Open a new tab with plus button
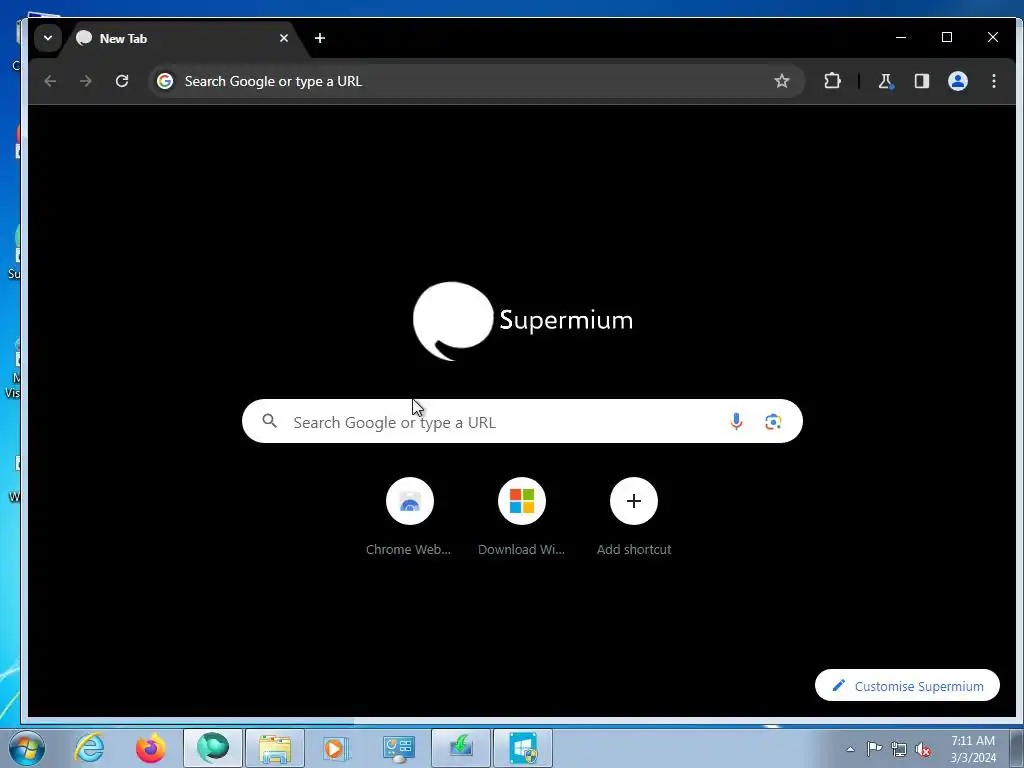The height and width of the screenshot is (768, 1024). (x=320, y=39)
